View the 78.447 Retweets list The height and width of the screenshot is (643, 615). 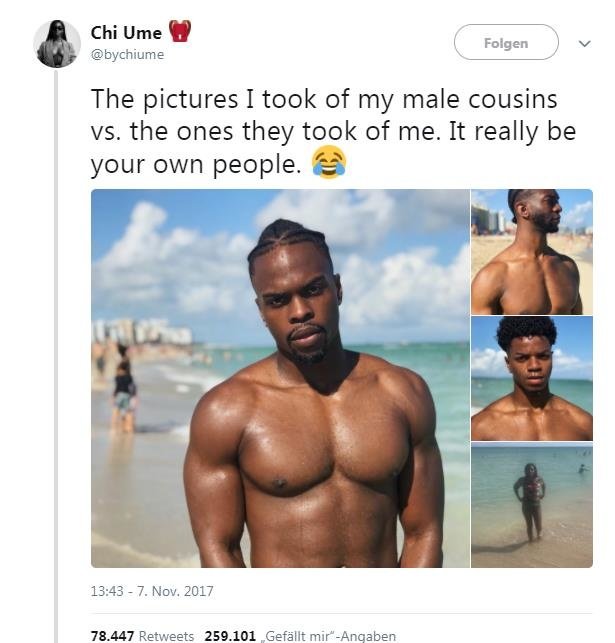point(142,636)
